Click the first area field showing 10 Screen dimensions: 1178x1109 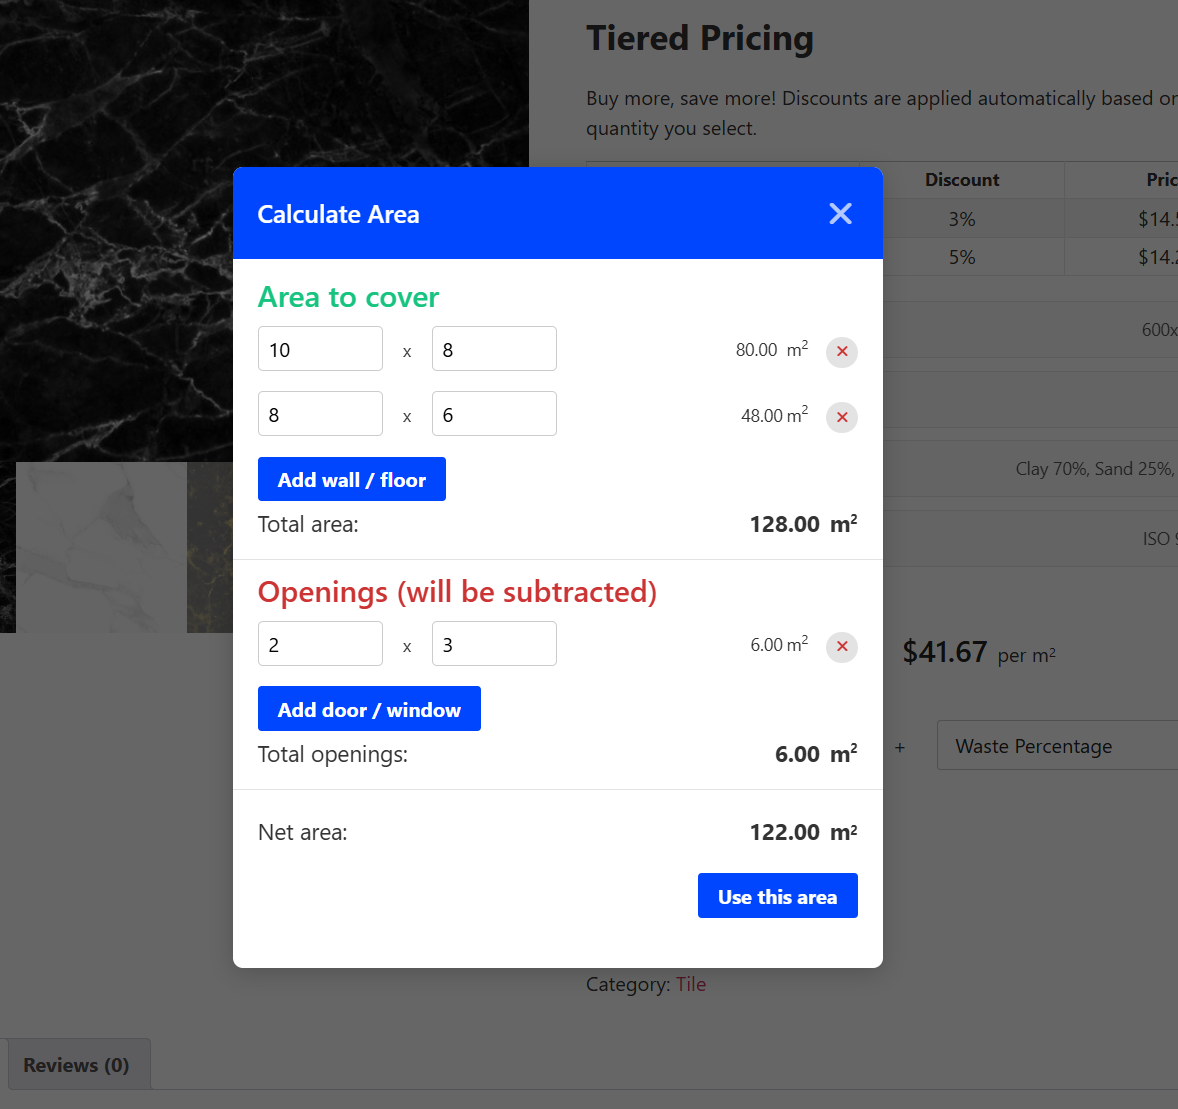[x=320, y=349]
